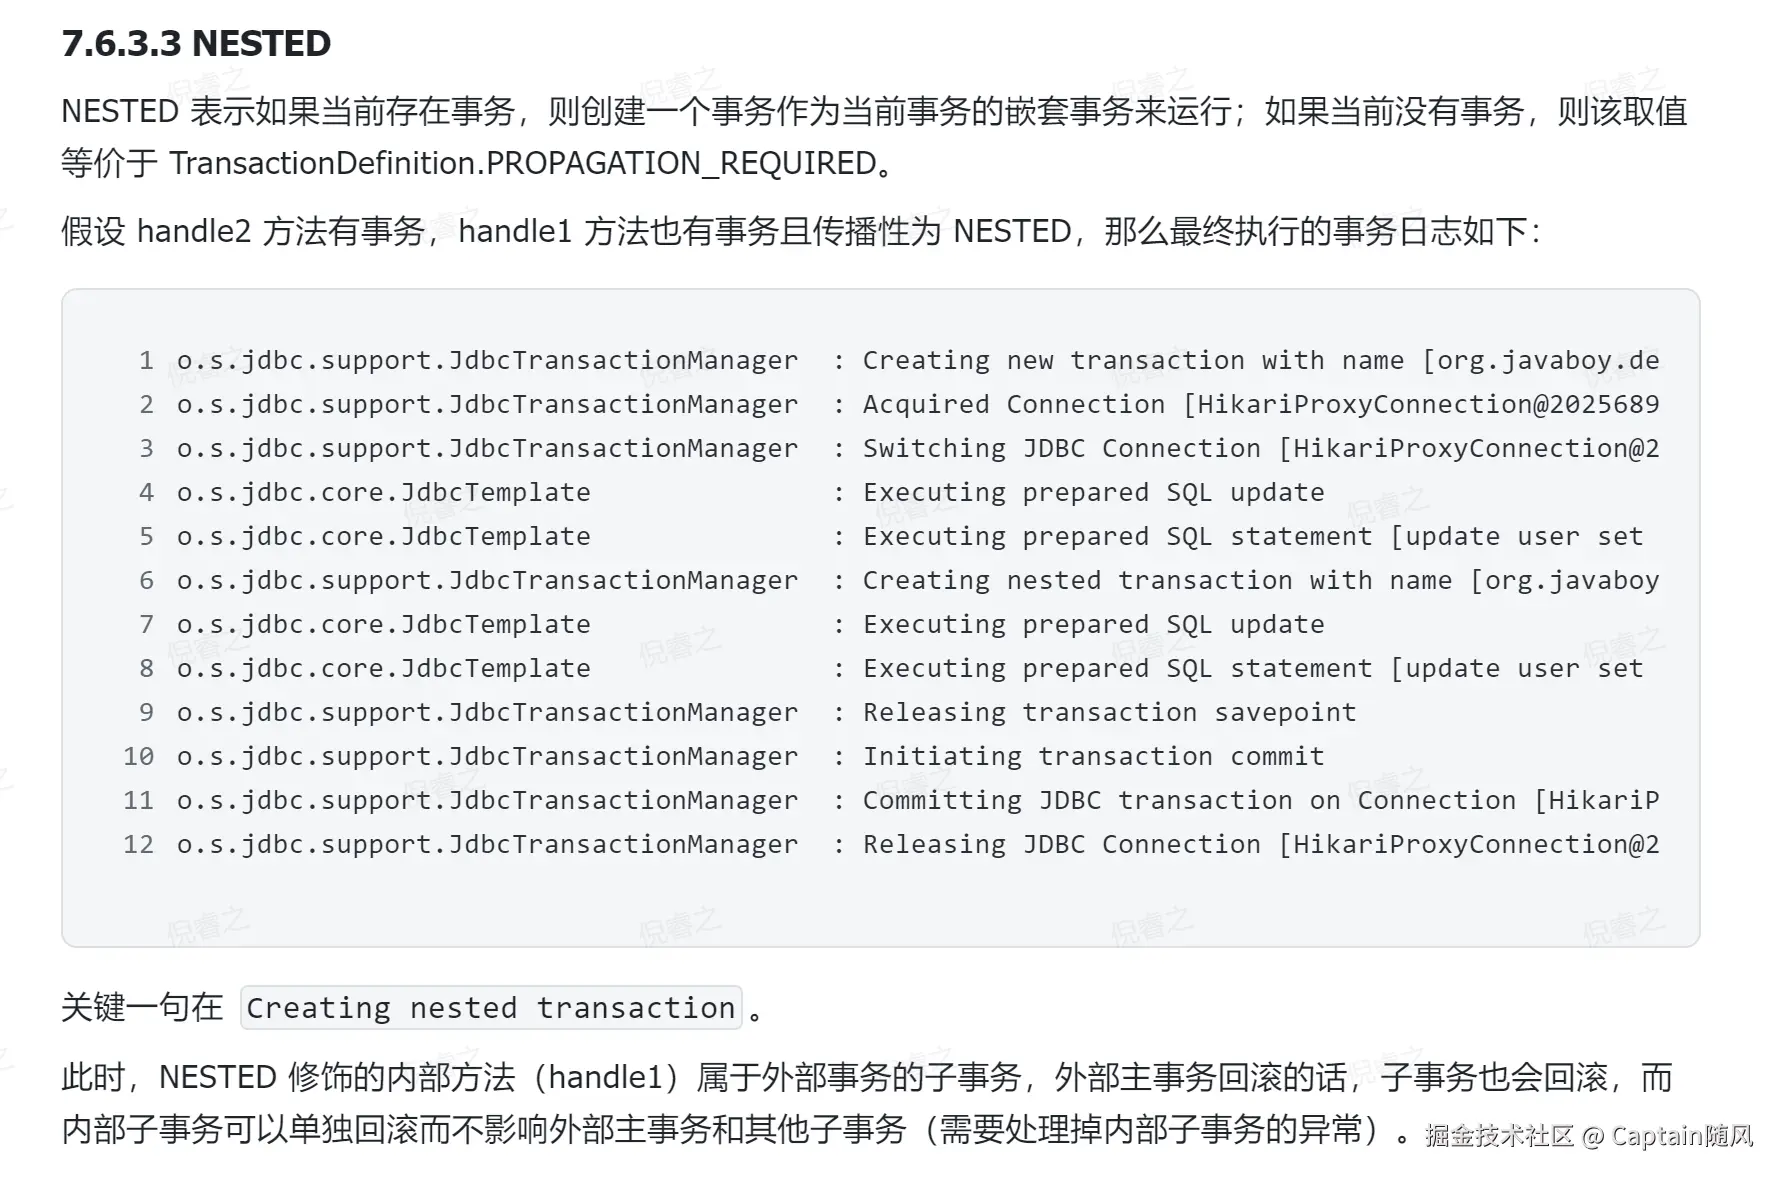Click the JdbcTransactionManager logger on line 9
Image resolution: width=1784 pixels, height=1181 pixels.
pyautogui.click(x=487, y=712)
